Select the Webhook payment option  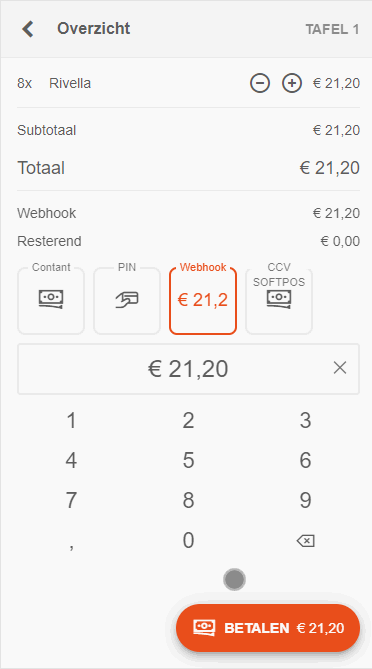coord(203,300)
